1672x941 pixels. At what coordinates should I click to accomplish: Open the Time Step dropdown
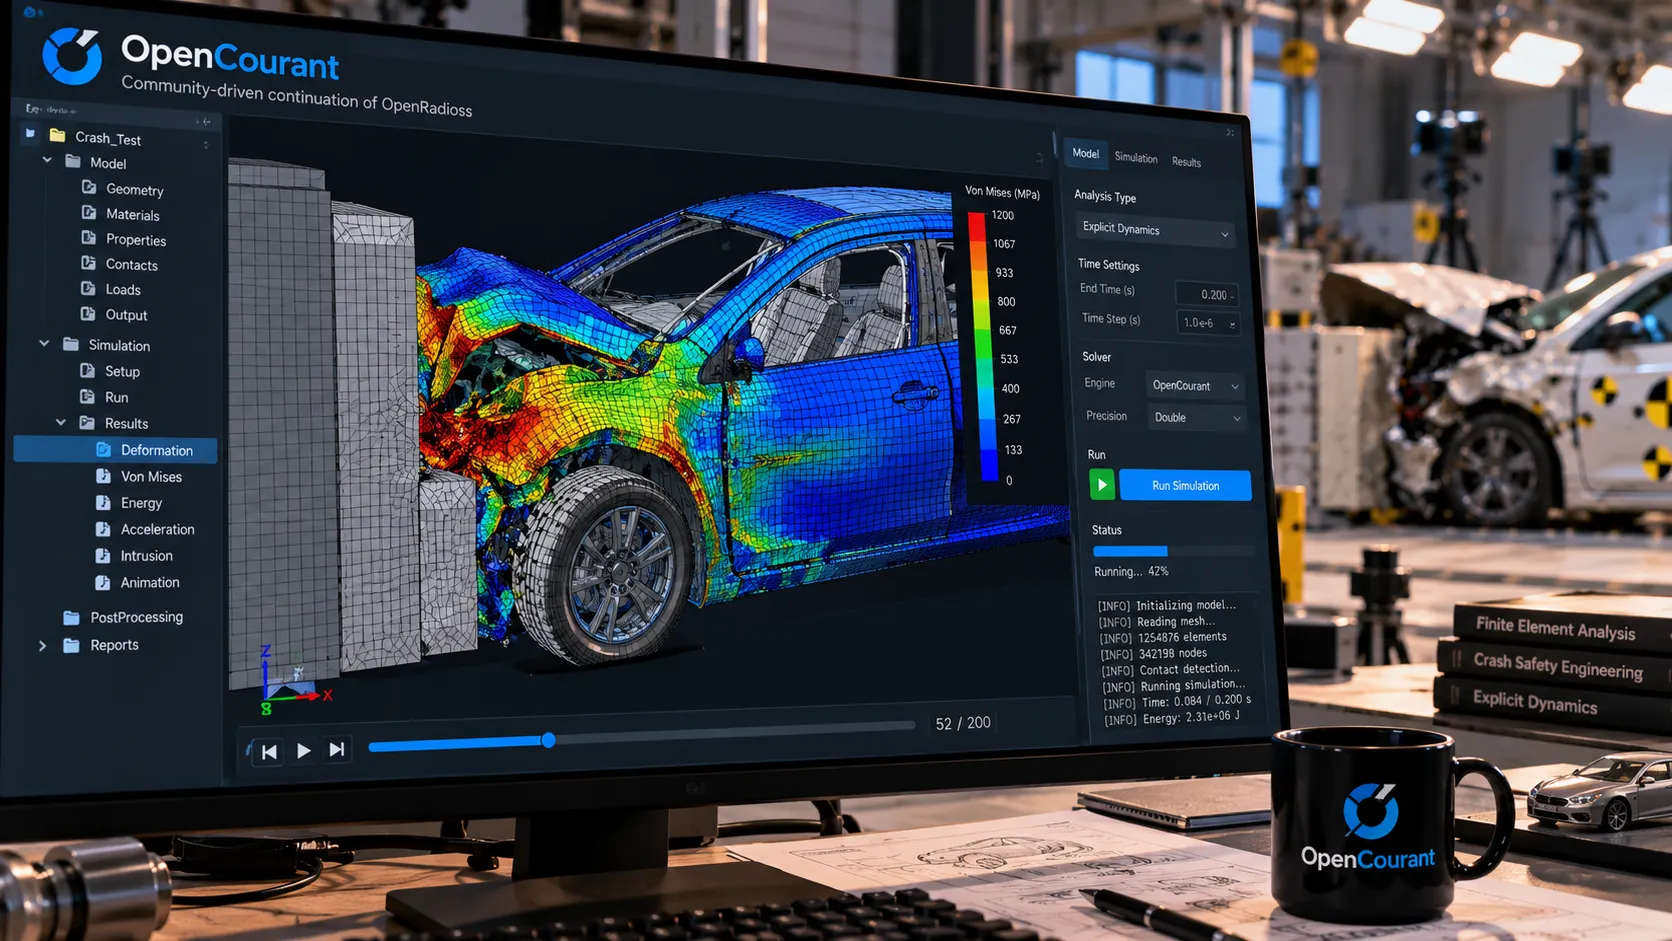[x=1209, y=323]
